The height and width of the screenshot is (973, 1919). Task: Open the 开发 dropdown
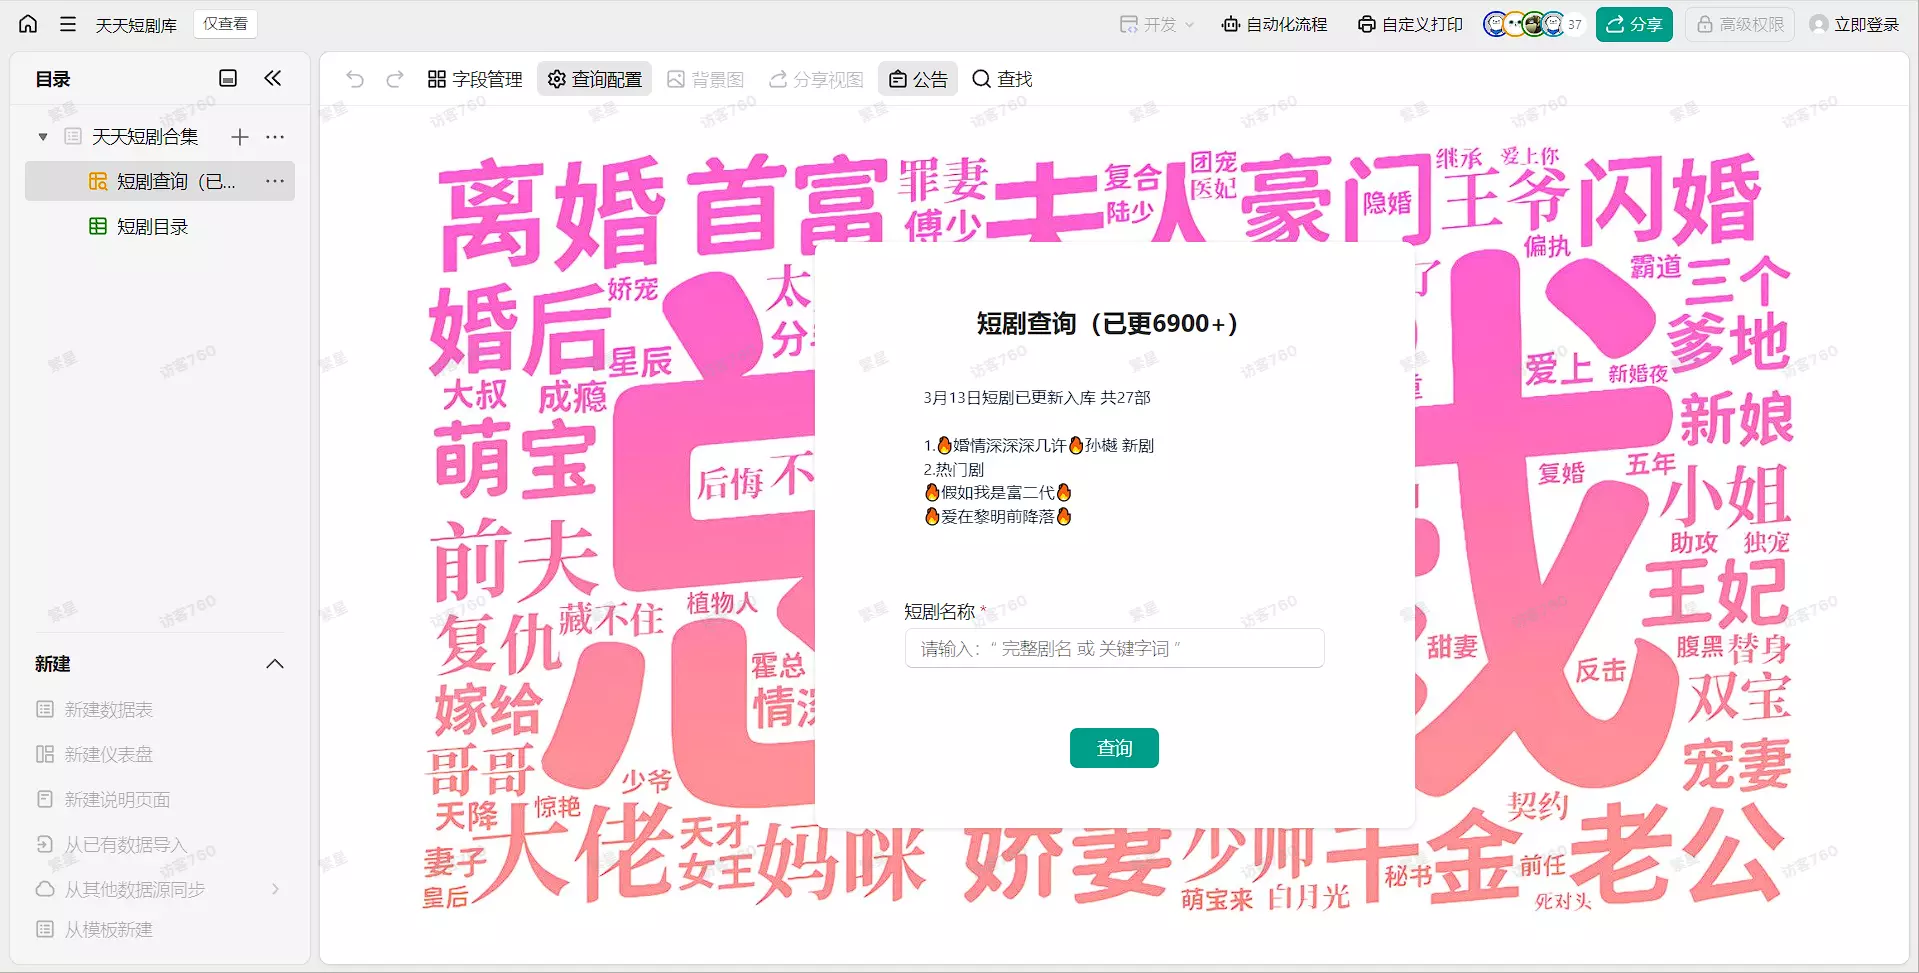1157,24
